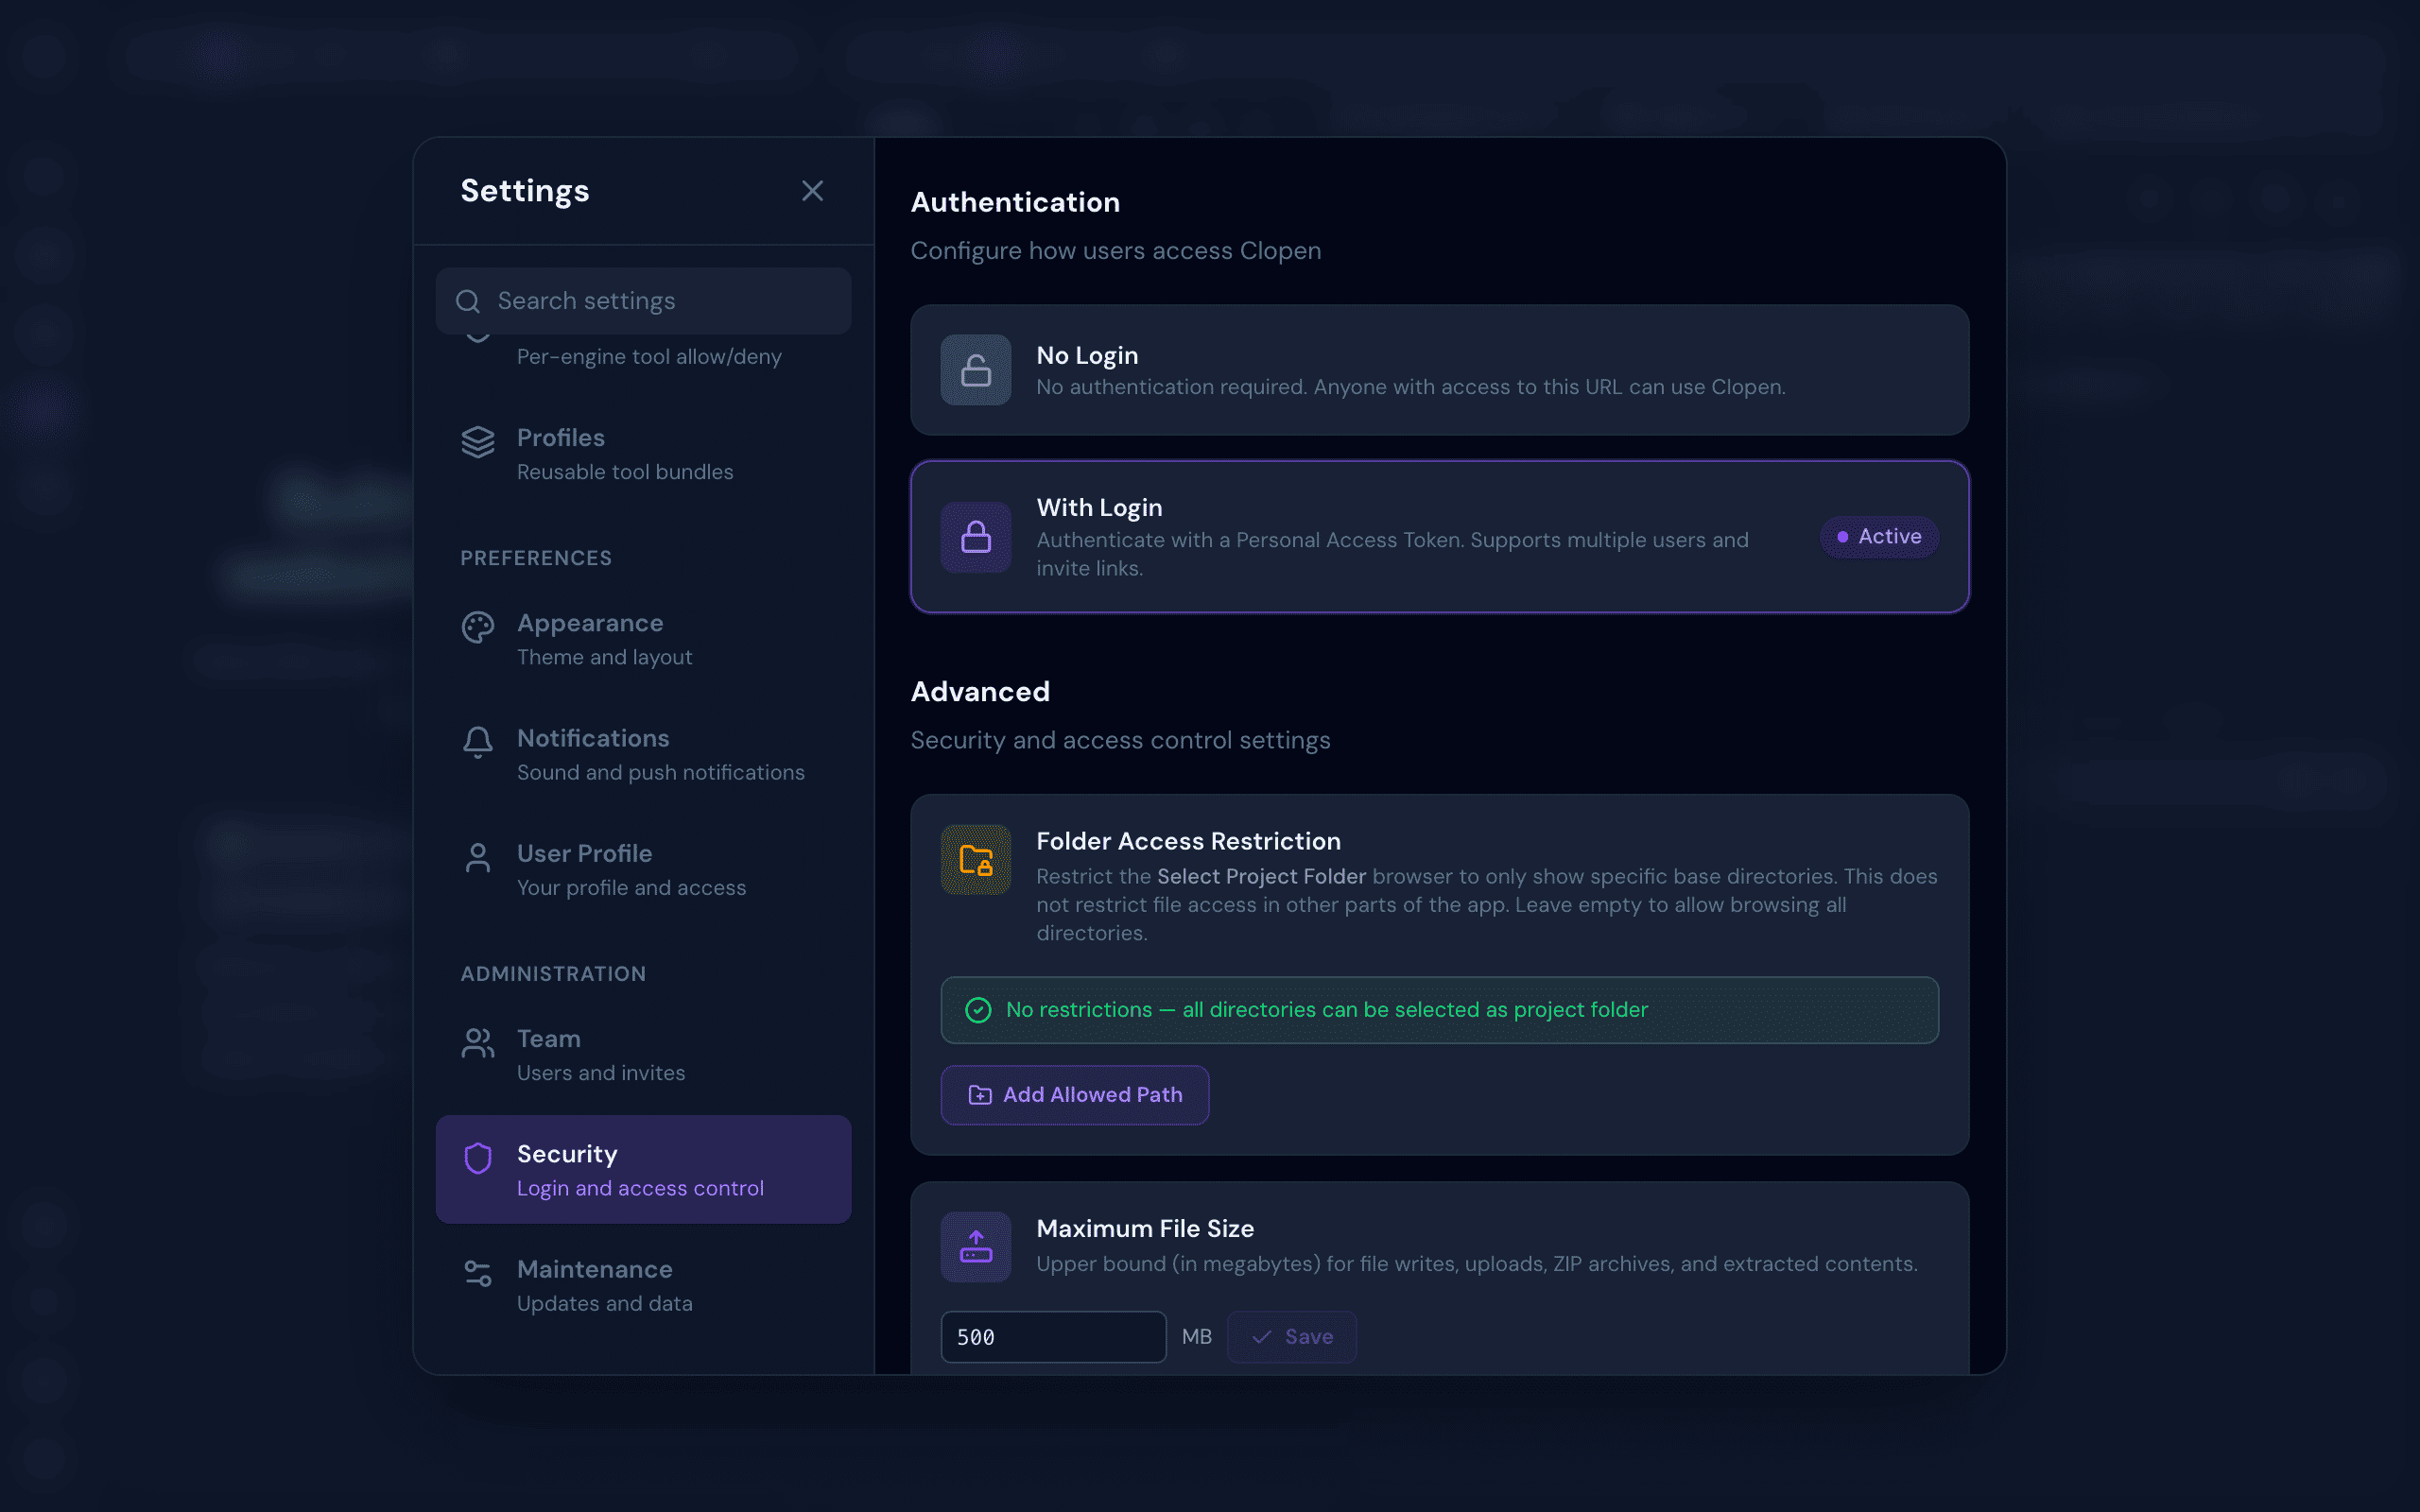Select the No Login authentication option
The width and height of the screenshot is (2420, 1512).
coord(1440,370)
